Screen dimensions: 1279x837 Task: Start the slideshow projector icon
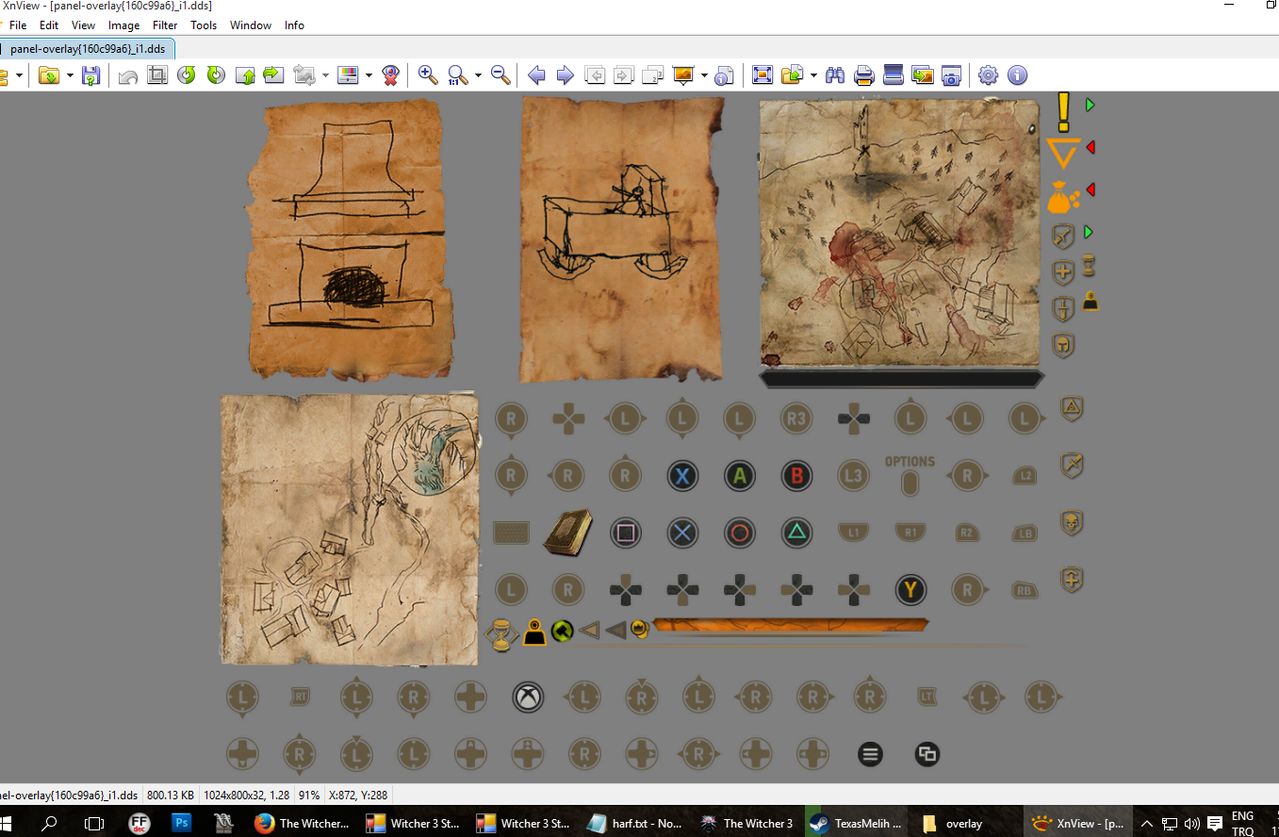(x=684, y=75)
